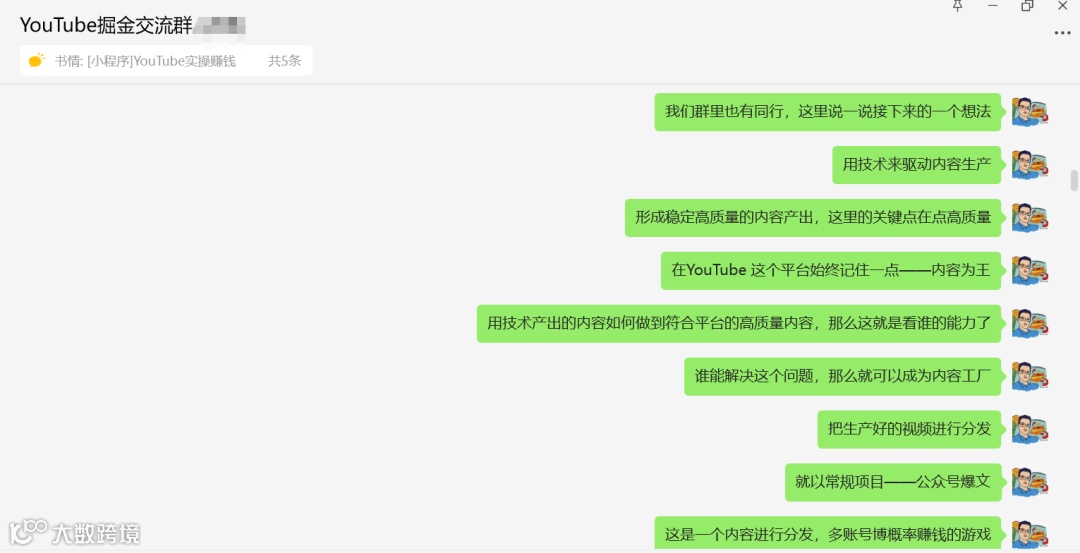Restore down the chat window
The width and height of the screenshot is (1080, 553).
(x=1027, y=6)
